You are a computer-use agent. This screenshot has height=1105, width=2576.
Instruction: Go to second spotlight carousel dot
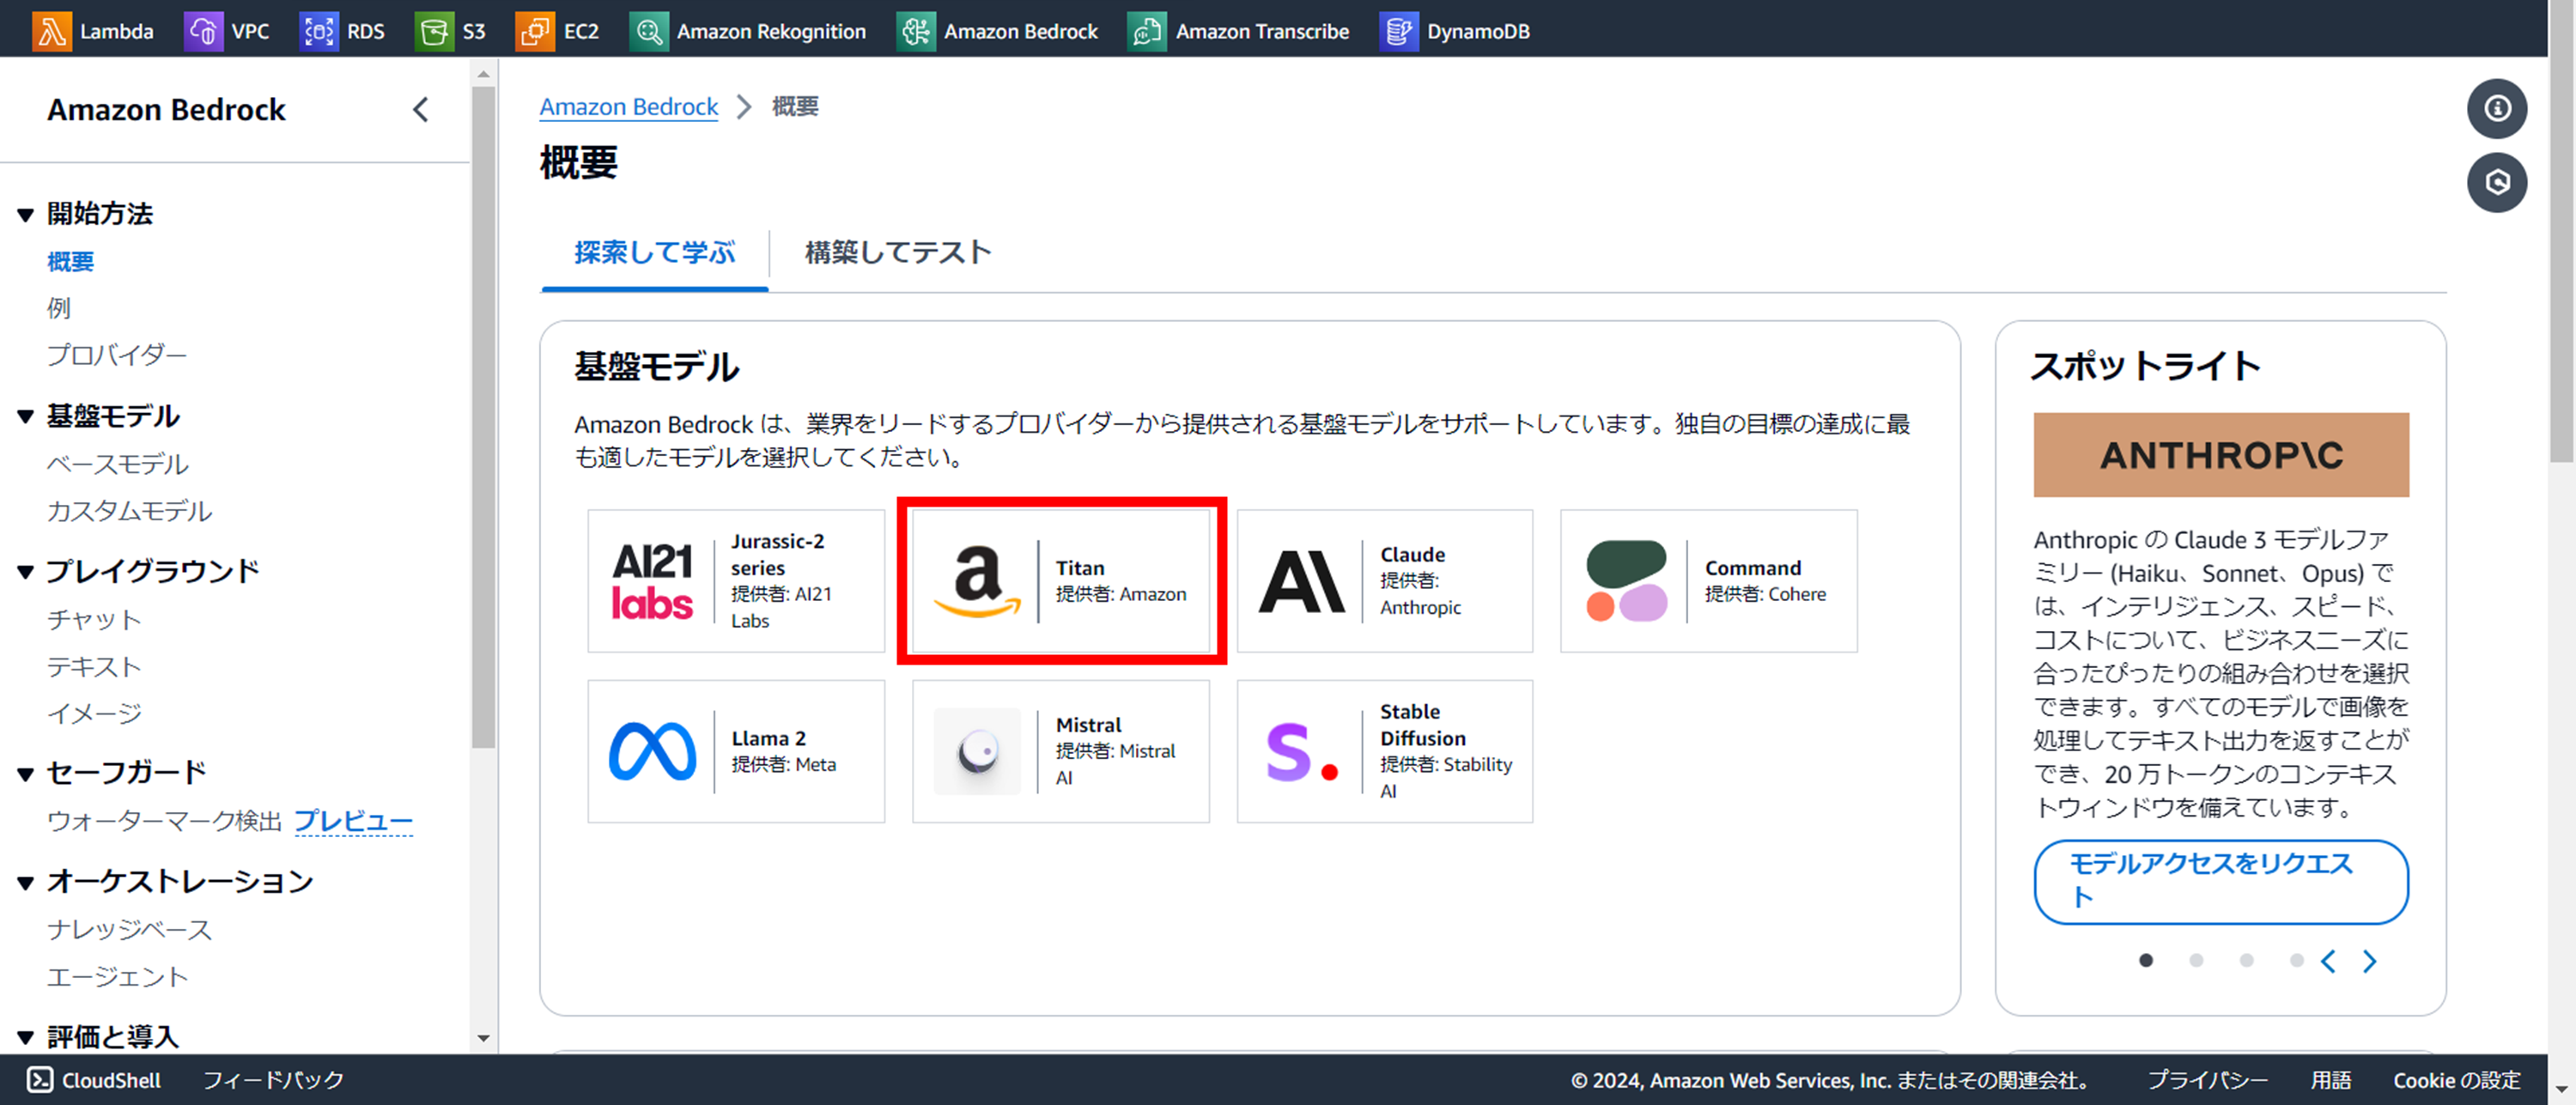coord(2196,960)
